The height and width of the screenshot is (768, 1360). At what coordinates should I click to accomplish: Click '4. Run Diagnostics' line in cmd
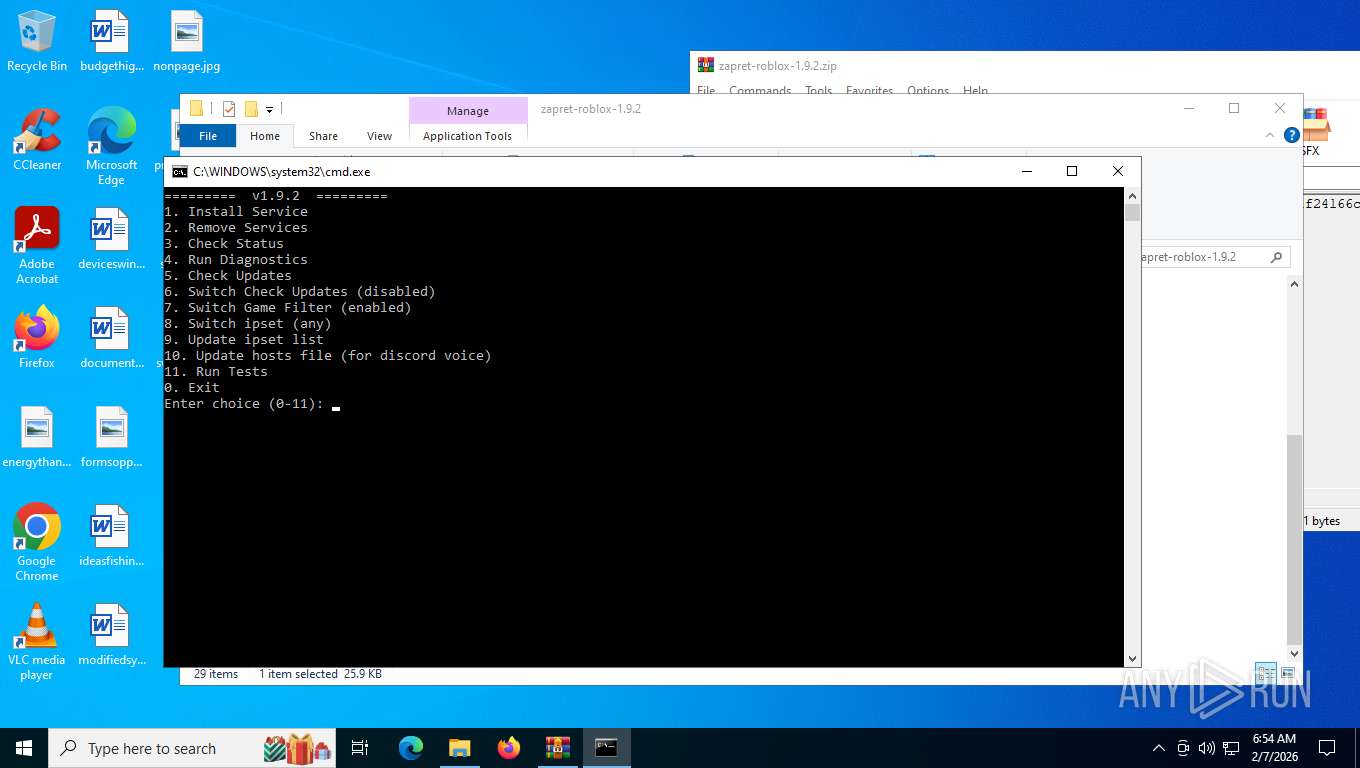click(x=236, y=259)
